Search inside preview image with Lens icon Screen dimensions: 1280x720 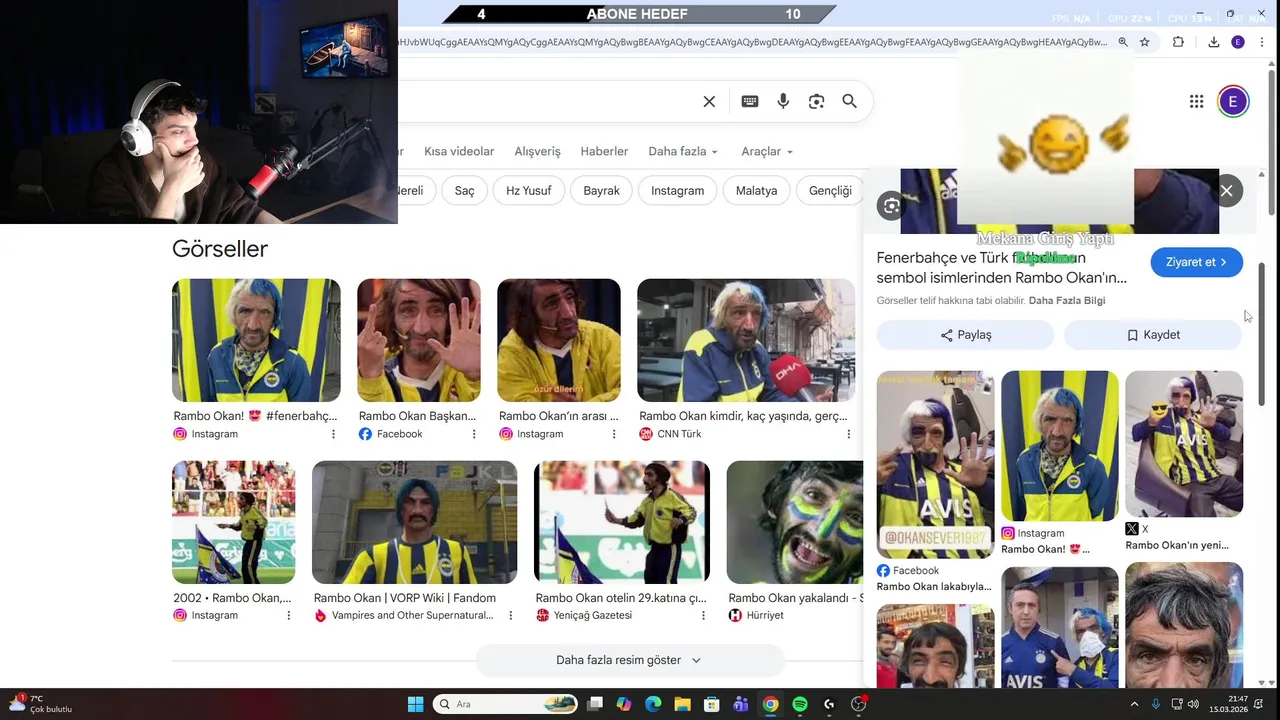[x=891, y=206]
